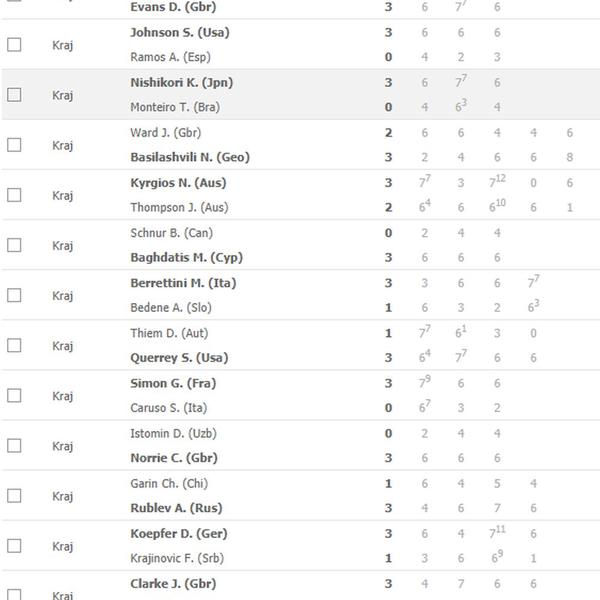
Task: Check the box beside Ward vs Basilashvili
Action: [14, 144]
